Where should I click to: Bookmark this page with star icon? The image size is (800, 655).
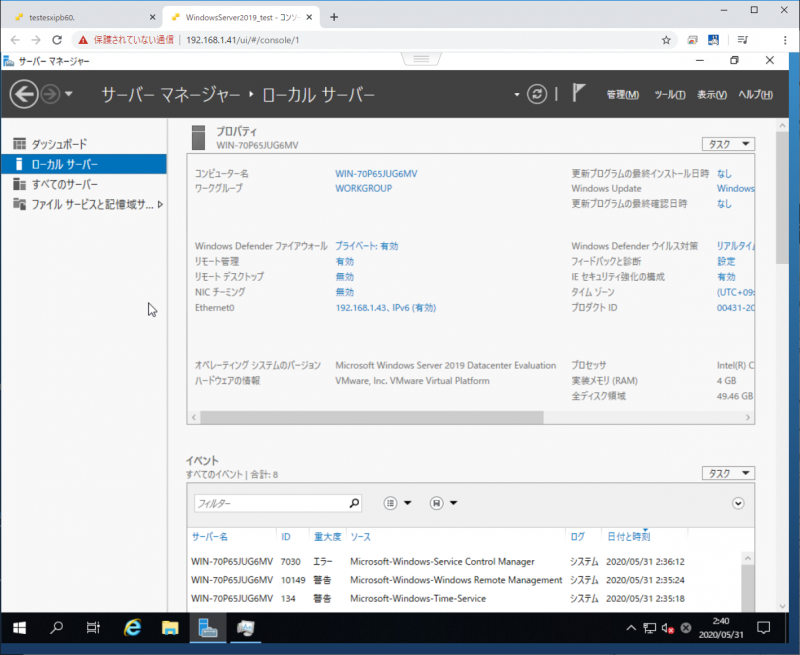coord(666,40)
